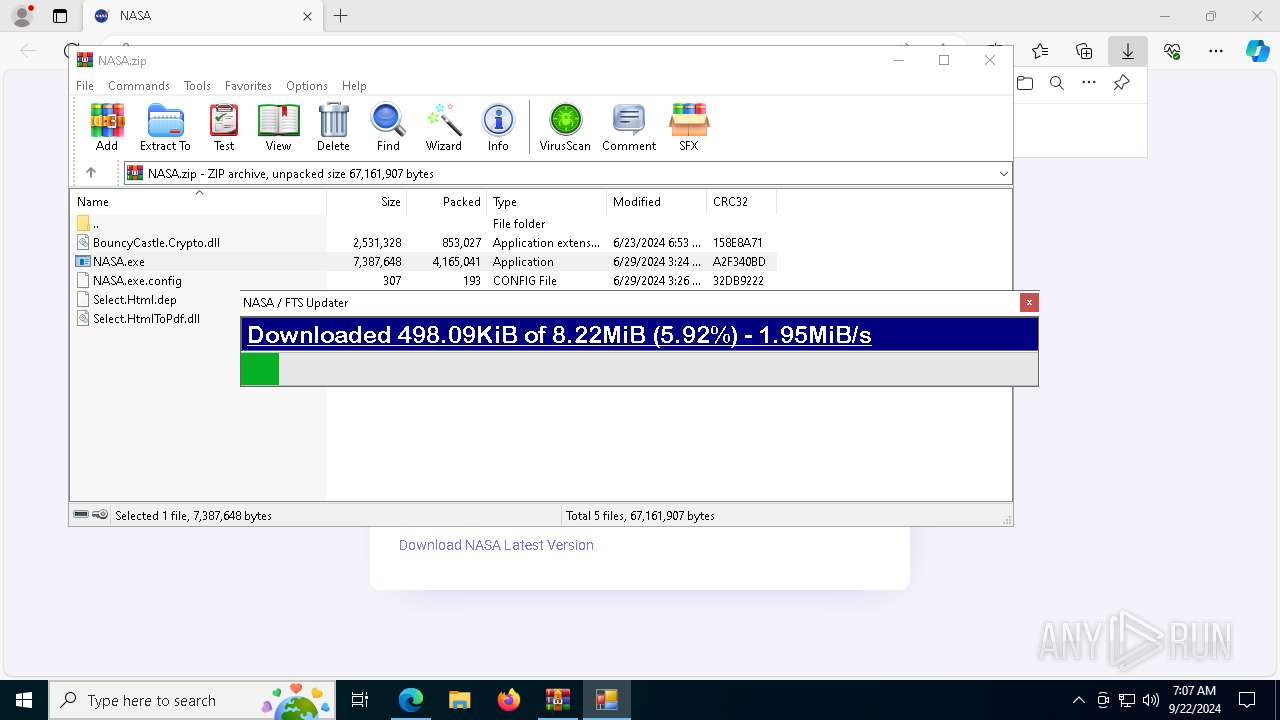Open the volume control in tray
The image size is (1280, 720).
tap(1150, 700)
